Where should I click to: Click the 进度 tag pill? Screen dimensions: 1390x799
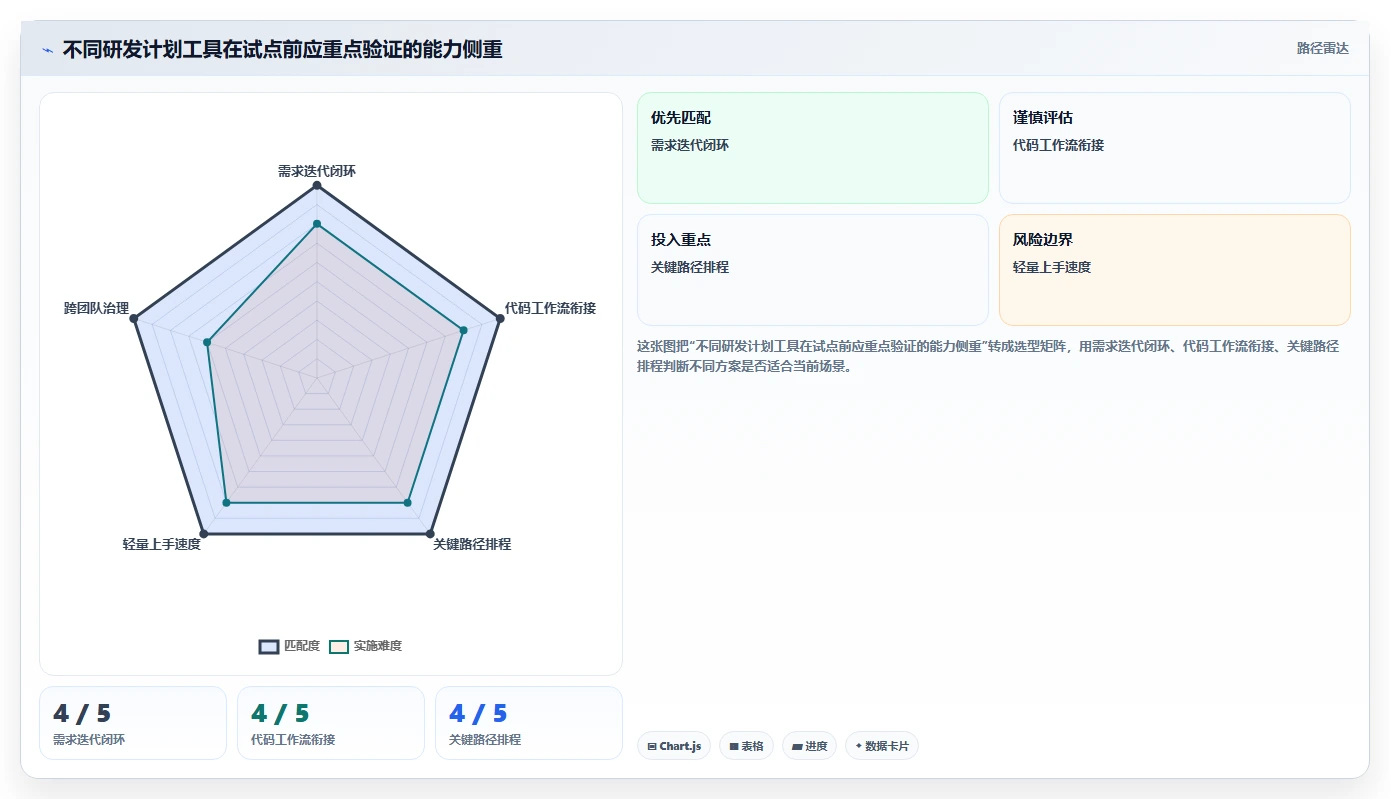click(x=810, y=746)
